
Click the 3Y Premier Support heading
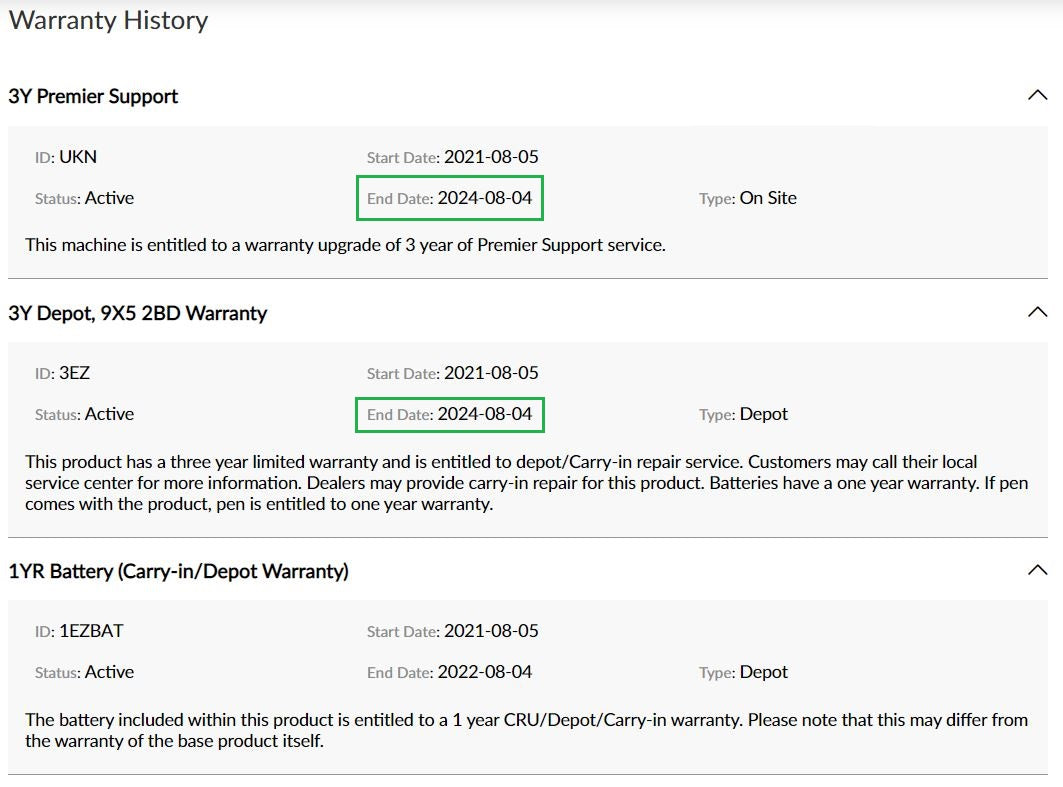pyautogui.click(x=93, y=97)
